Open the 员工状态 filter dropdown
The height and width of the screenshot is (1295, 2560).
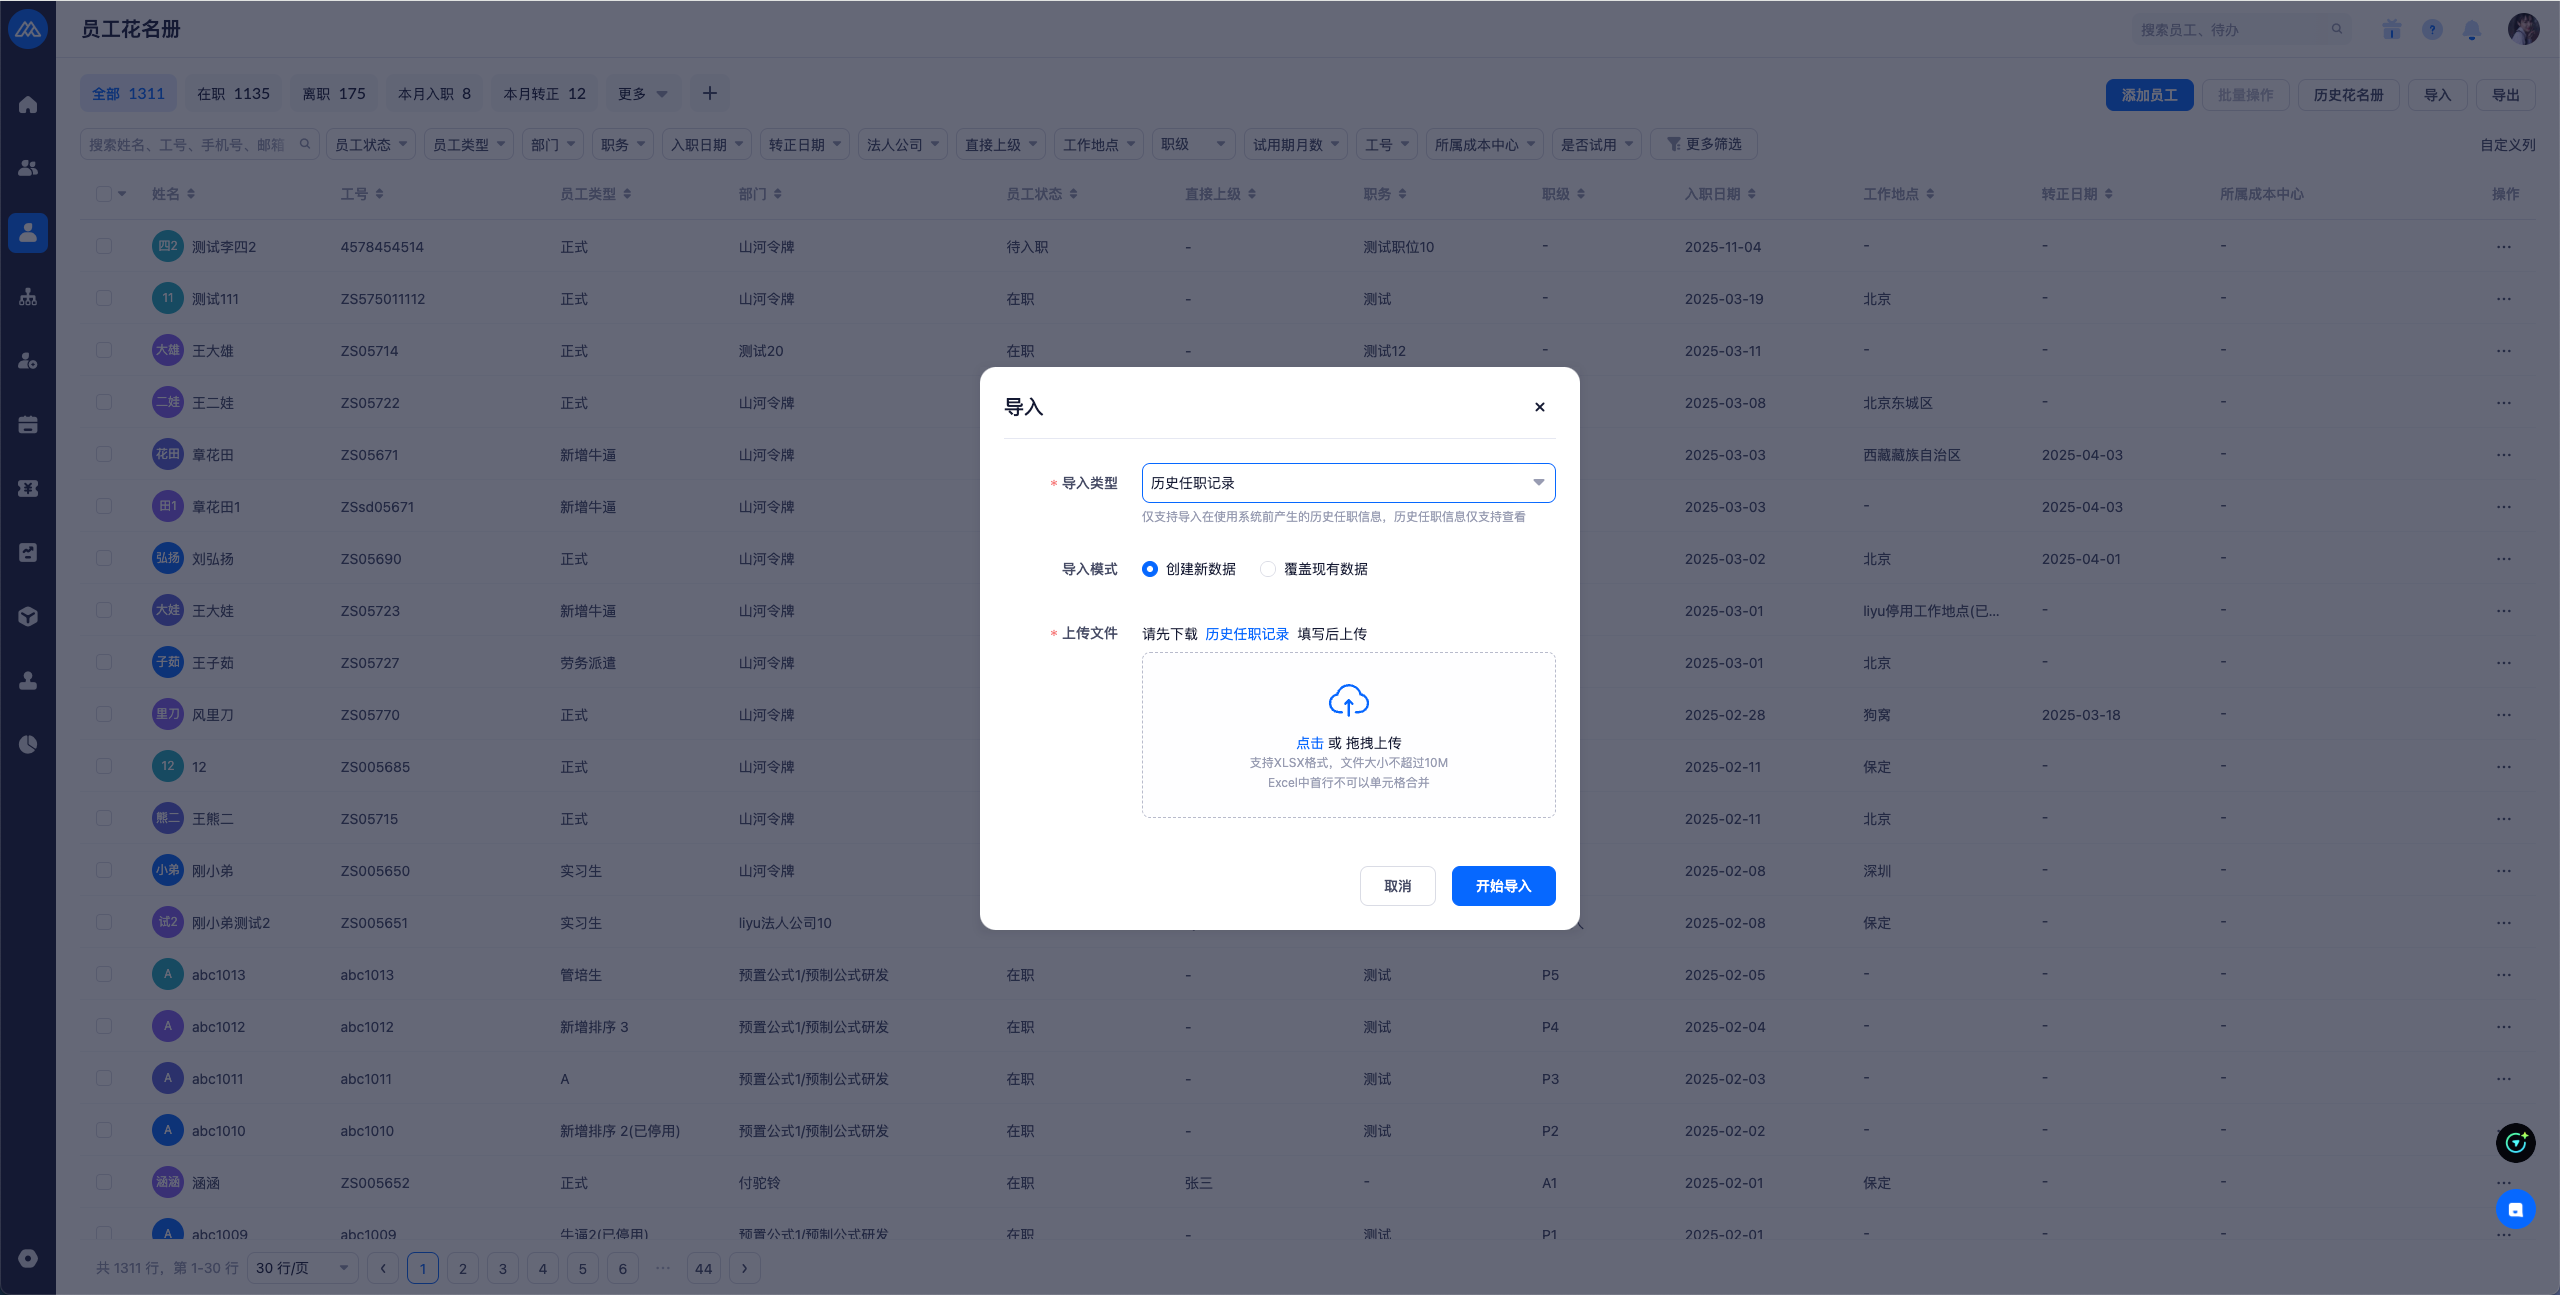click(370, 145)
